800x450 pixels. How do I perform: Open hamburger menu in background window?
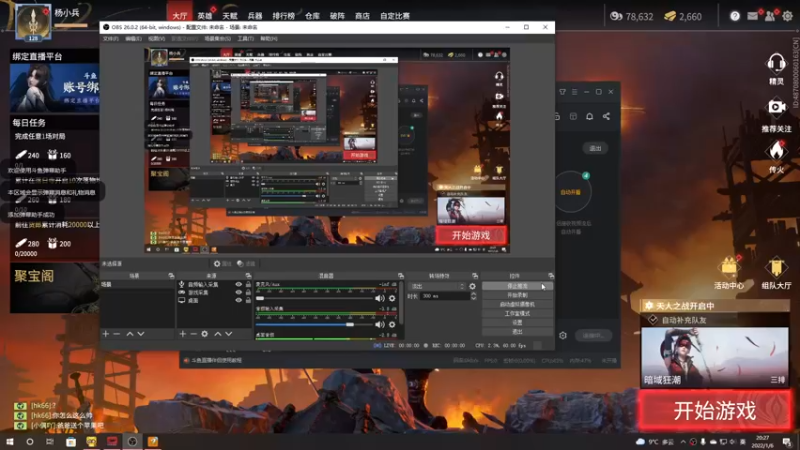574,92
